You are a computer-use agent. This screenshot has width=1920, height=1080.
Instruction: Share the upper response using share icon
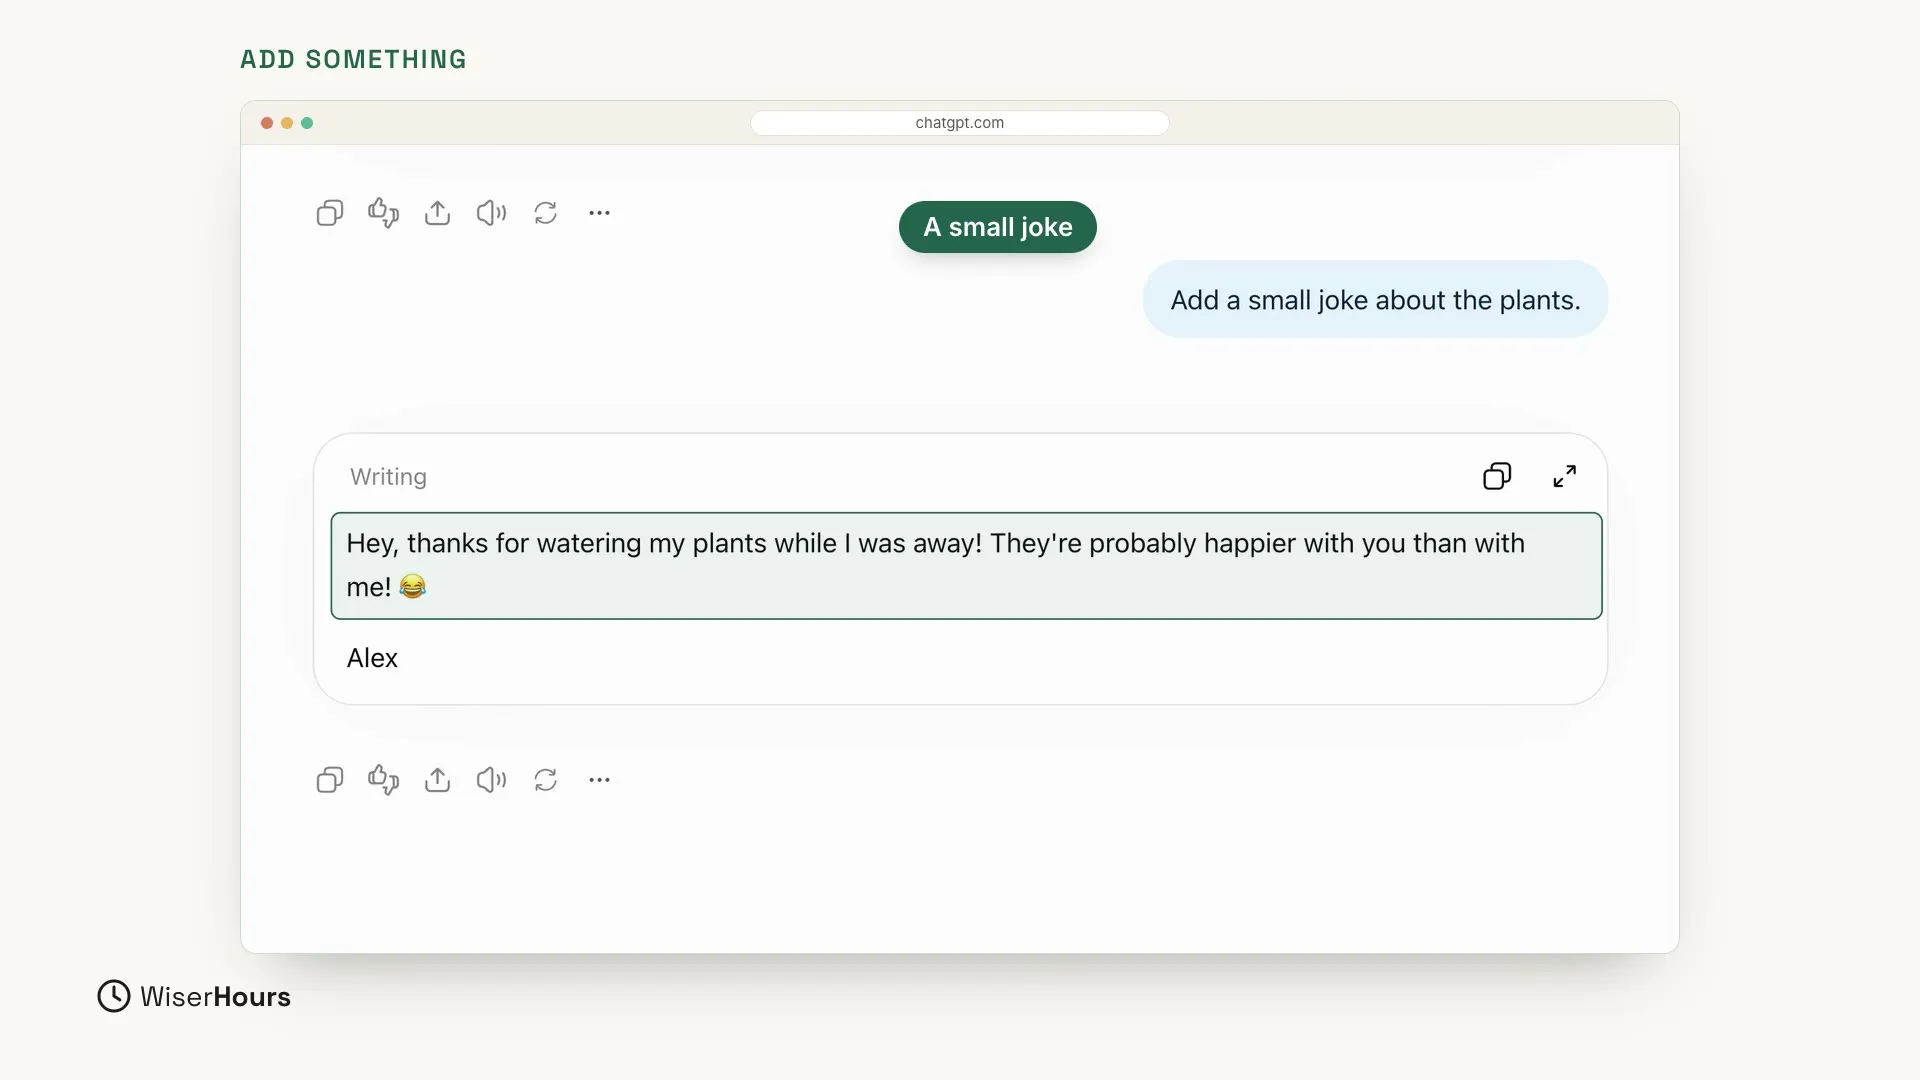(x=437, y=213)
